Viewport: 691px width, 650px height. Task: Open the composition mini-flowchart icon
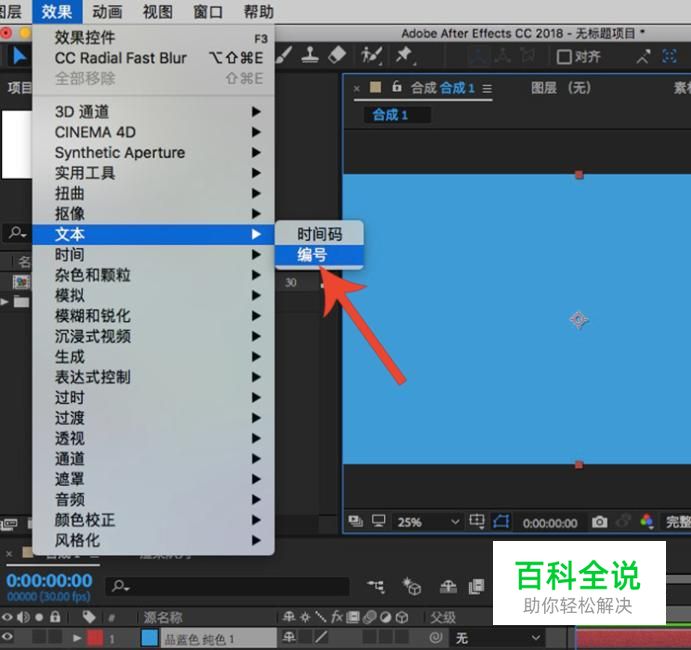point(376,587)
